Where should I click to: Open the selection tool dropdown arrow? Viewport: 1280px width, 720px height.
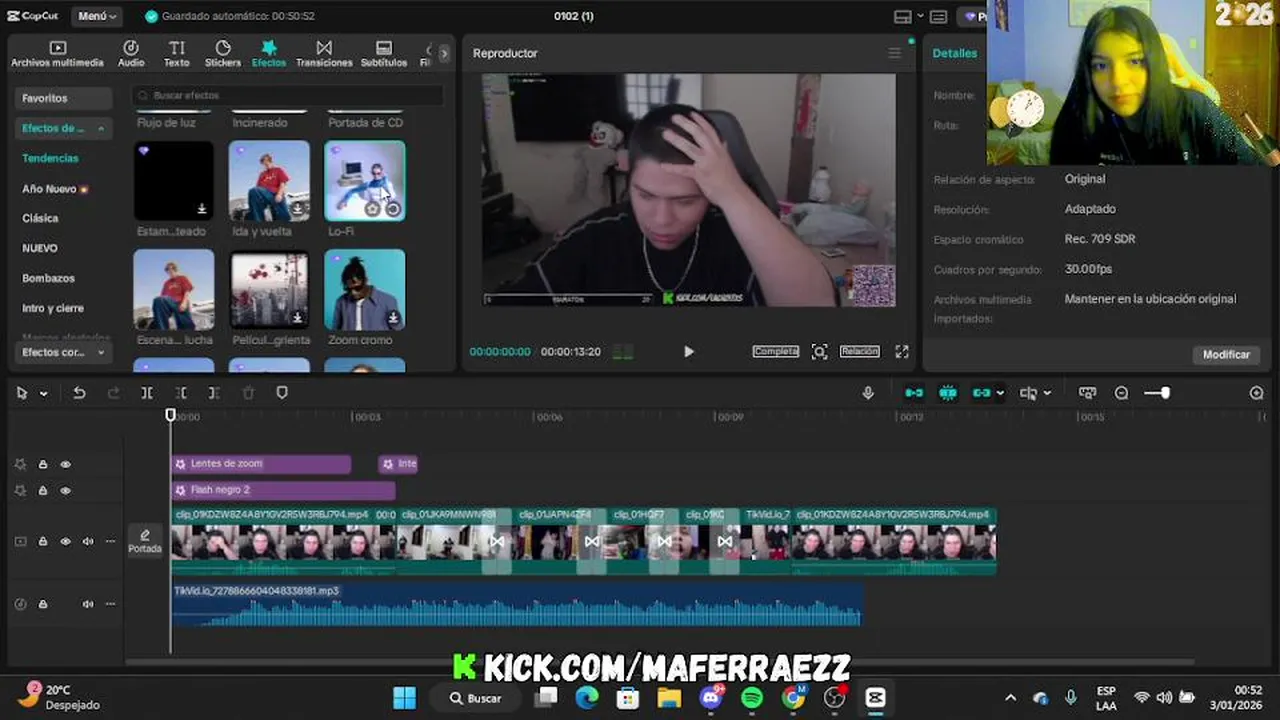click(x=43, y=394)
